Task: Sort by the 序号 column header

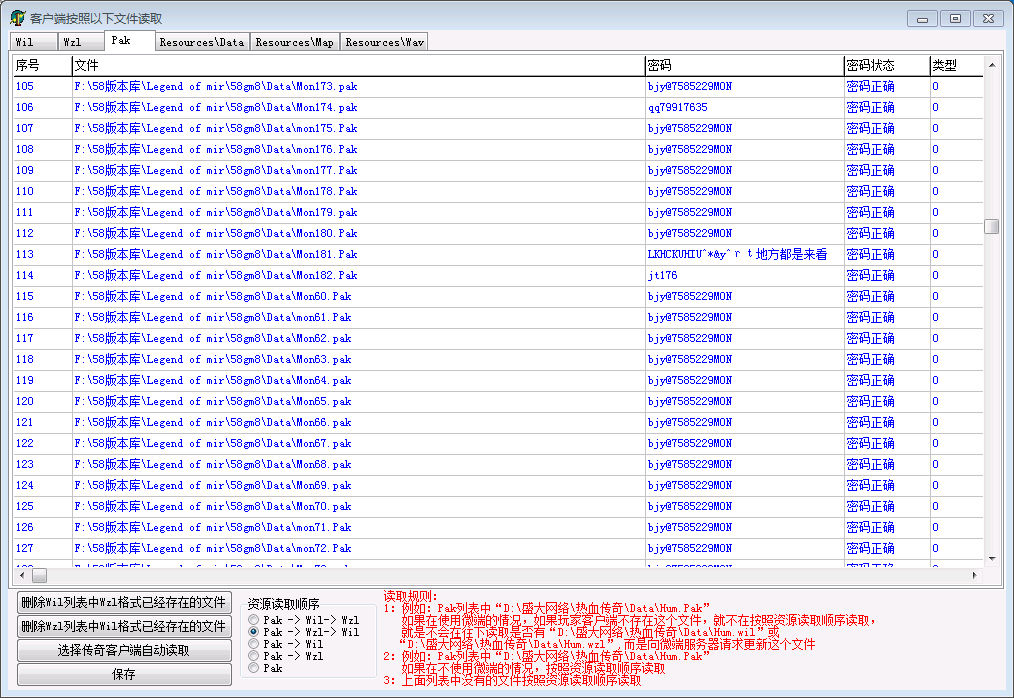Action: [x=42, y=65]
